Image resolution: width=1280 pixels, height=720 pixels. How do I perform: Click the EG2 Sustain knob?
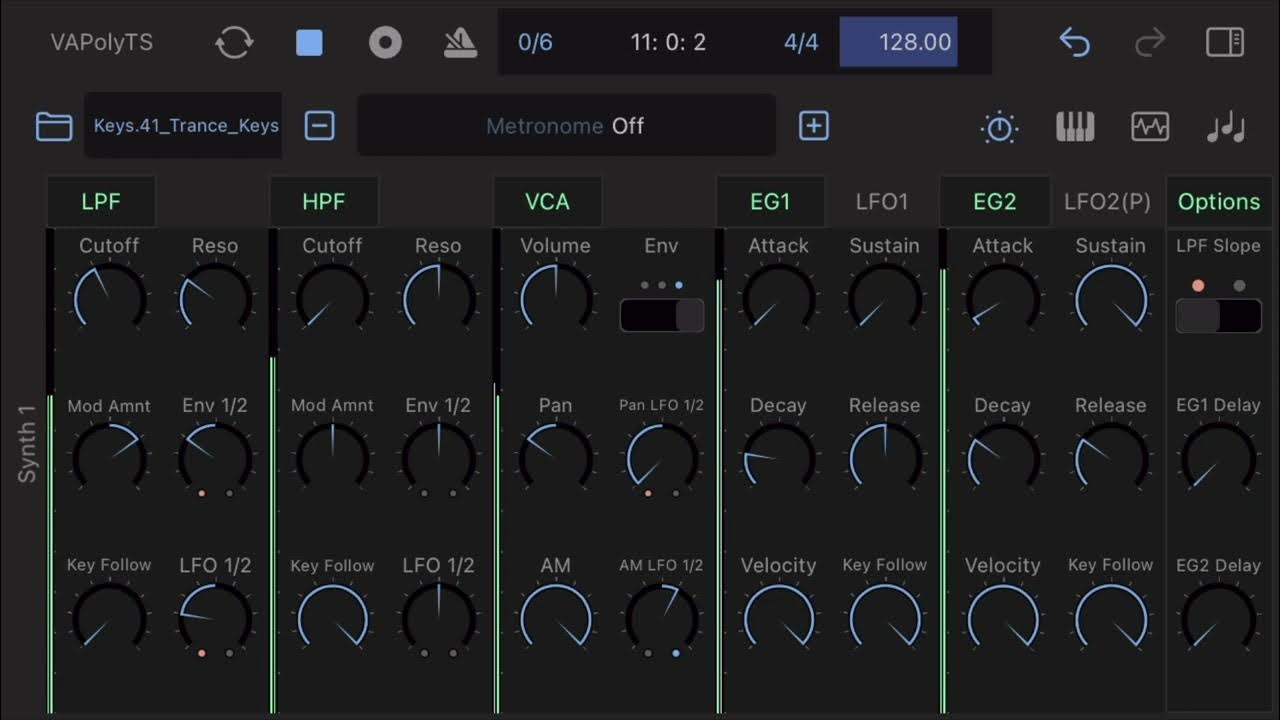[1110, 298]
